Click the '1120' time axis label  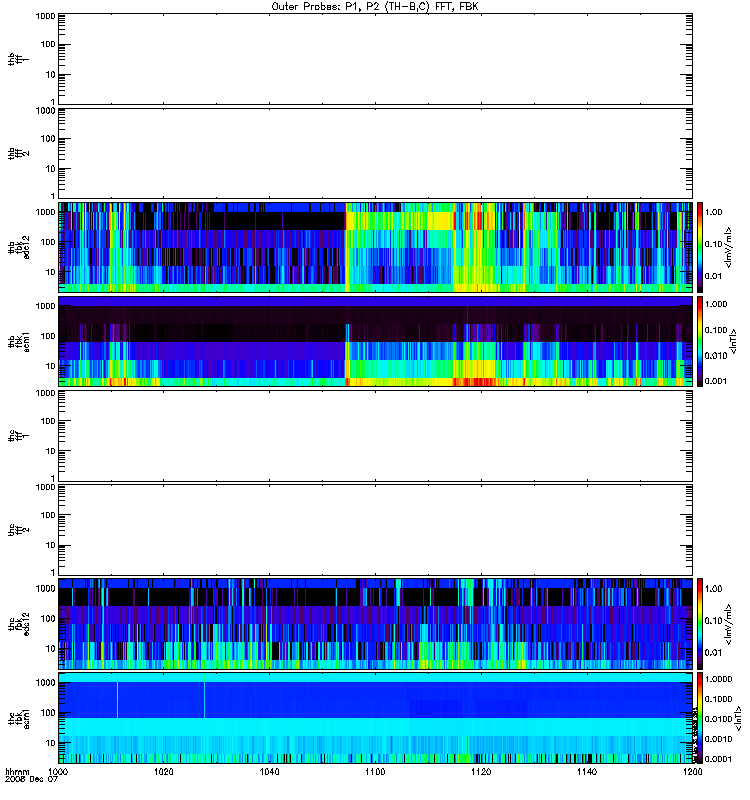point(481,771)
